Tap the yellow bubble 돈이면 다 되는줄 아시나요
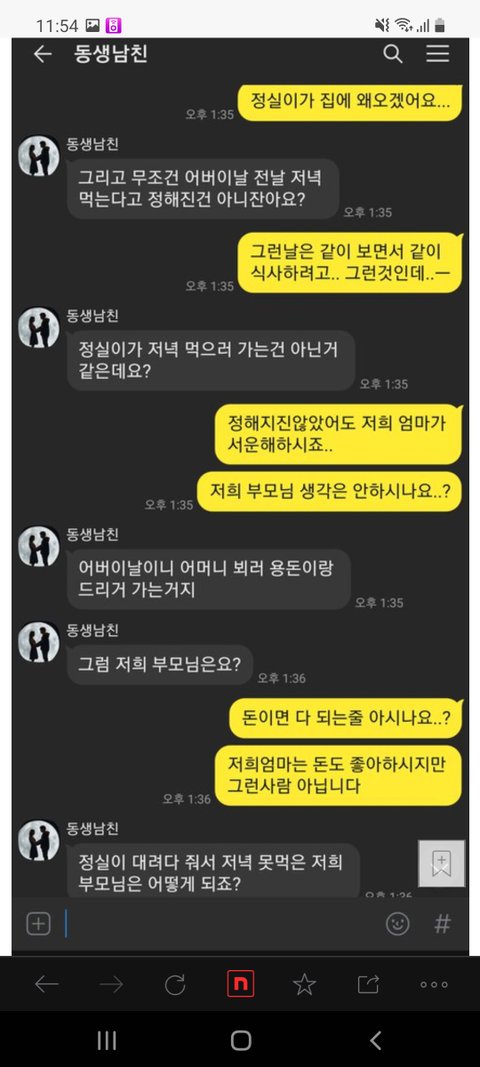 346,718
